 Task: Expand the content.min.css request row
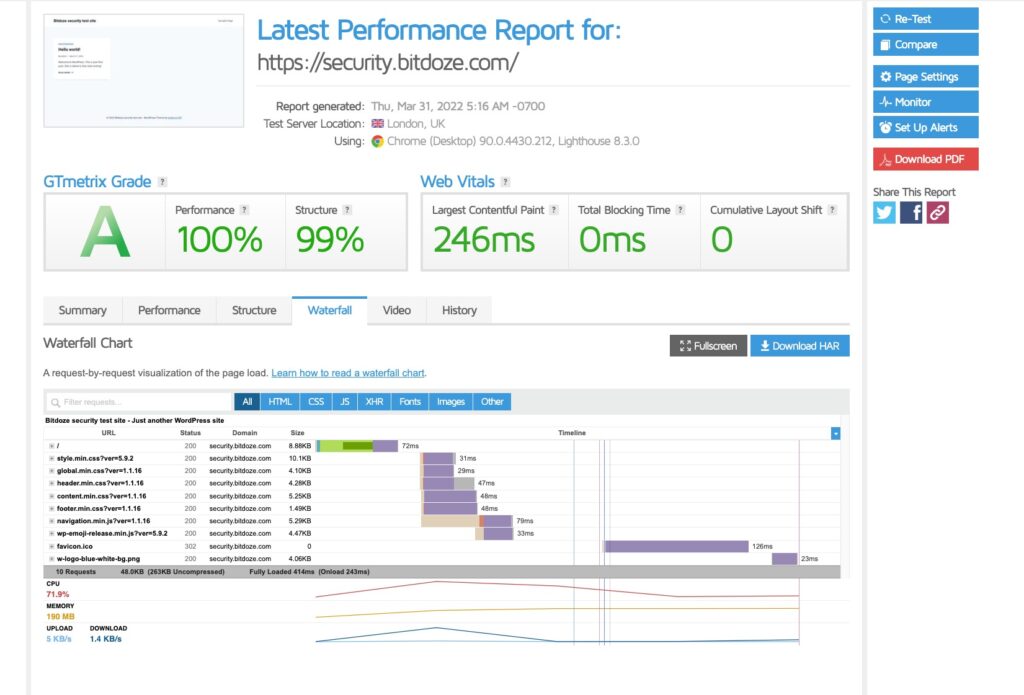click(52, 496)
